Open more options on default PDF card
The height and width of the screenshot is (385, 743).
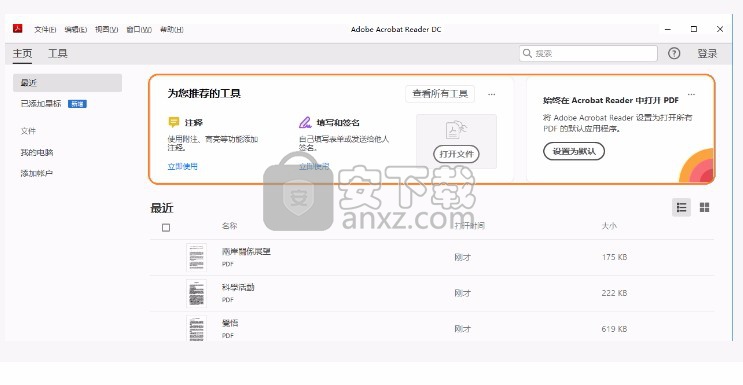691,94
